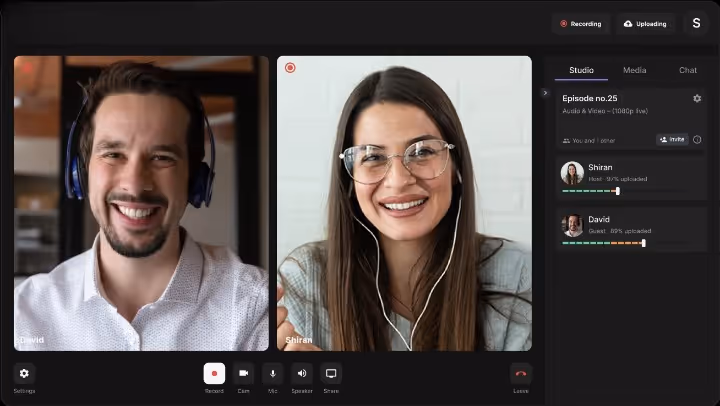Click Shiran's upload progress bar

pyautogui.click(x=625, y=191)
